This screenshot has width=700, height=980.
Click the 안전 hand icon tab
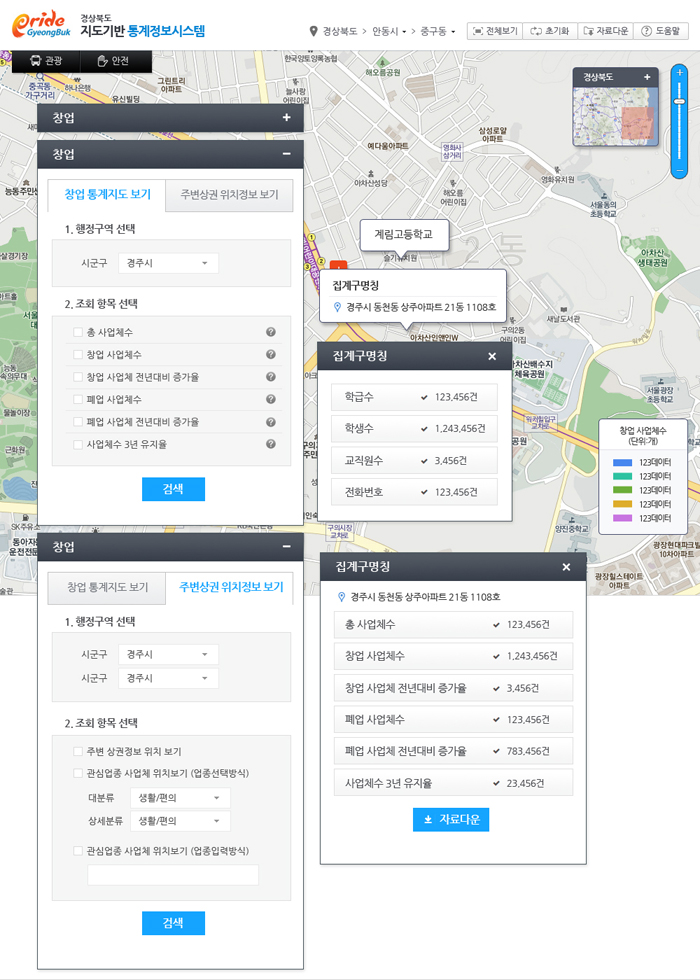pyautogui.click(x=113, y=60)
